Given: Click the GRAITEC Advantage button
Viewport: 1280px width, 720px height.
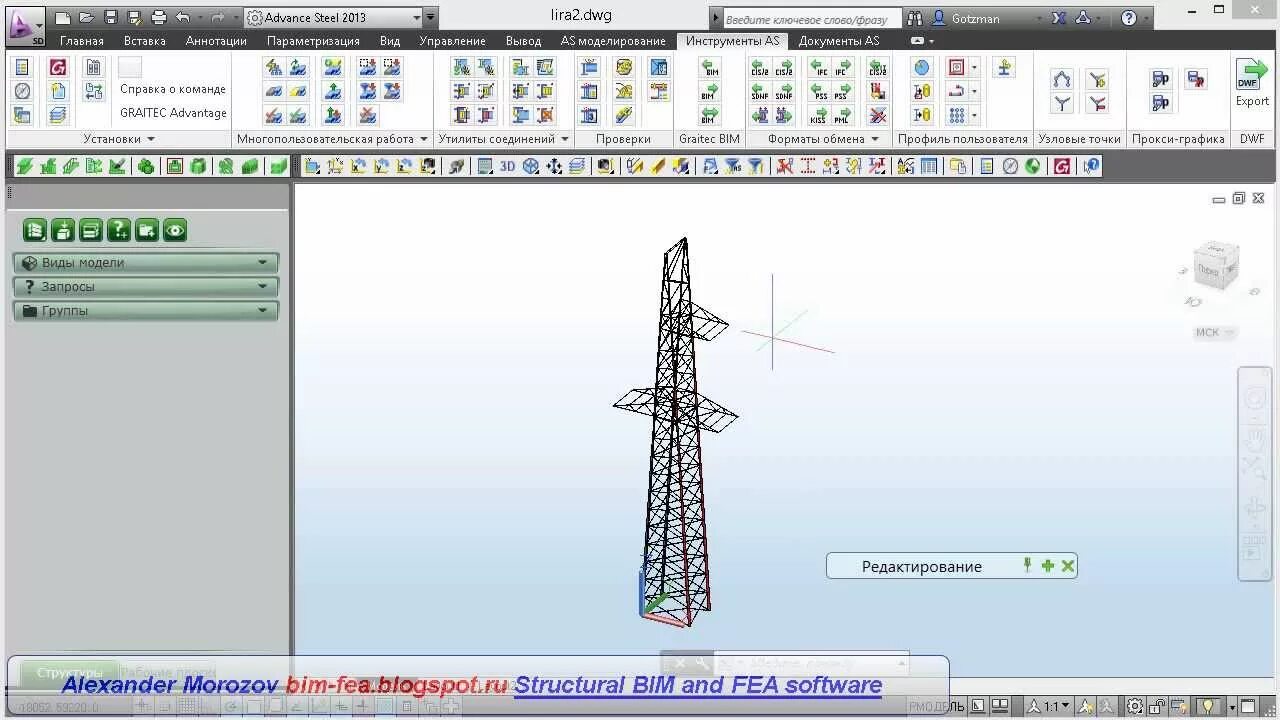Looking at the screenshot, I should (x=173, y=113).
